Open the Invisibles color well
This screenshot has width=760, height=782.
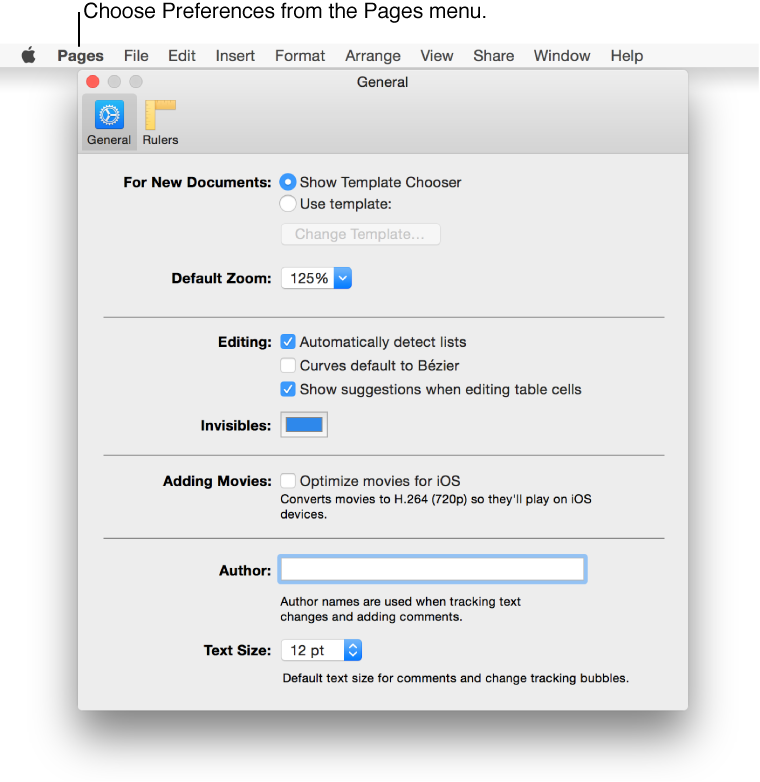(304, 424)
